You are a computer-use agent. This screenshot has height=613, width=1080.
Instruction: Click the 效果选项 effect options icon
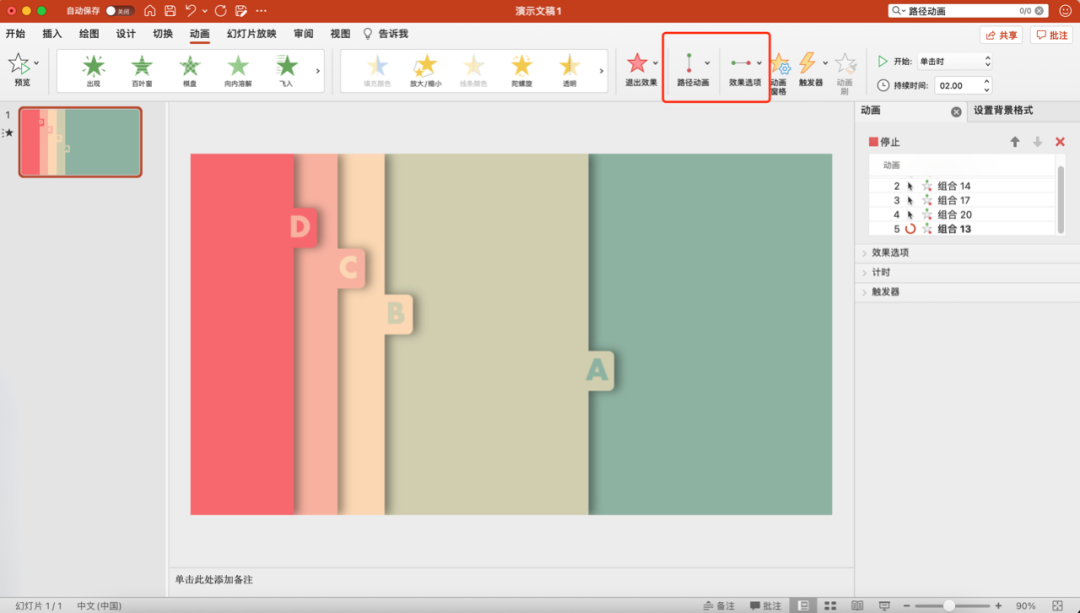pyautogui.click(x=741, y=63)
